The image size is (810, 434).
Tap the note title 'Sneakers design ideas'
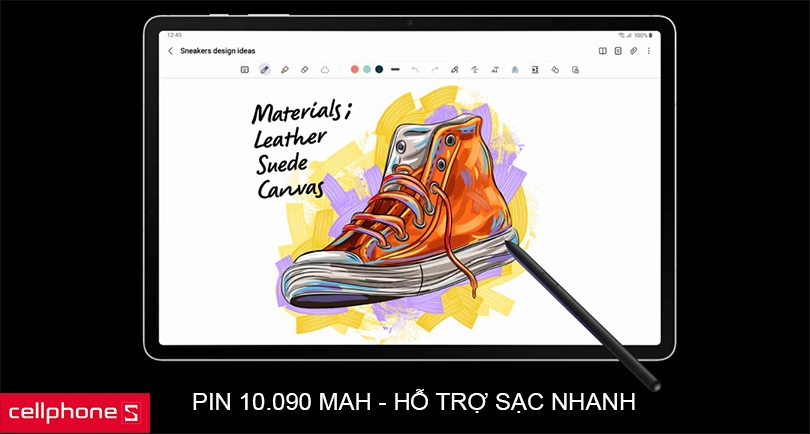pos(217,51)
